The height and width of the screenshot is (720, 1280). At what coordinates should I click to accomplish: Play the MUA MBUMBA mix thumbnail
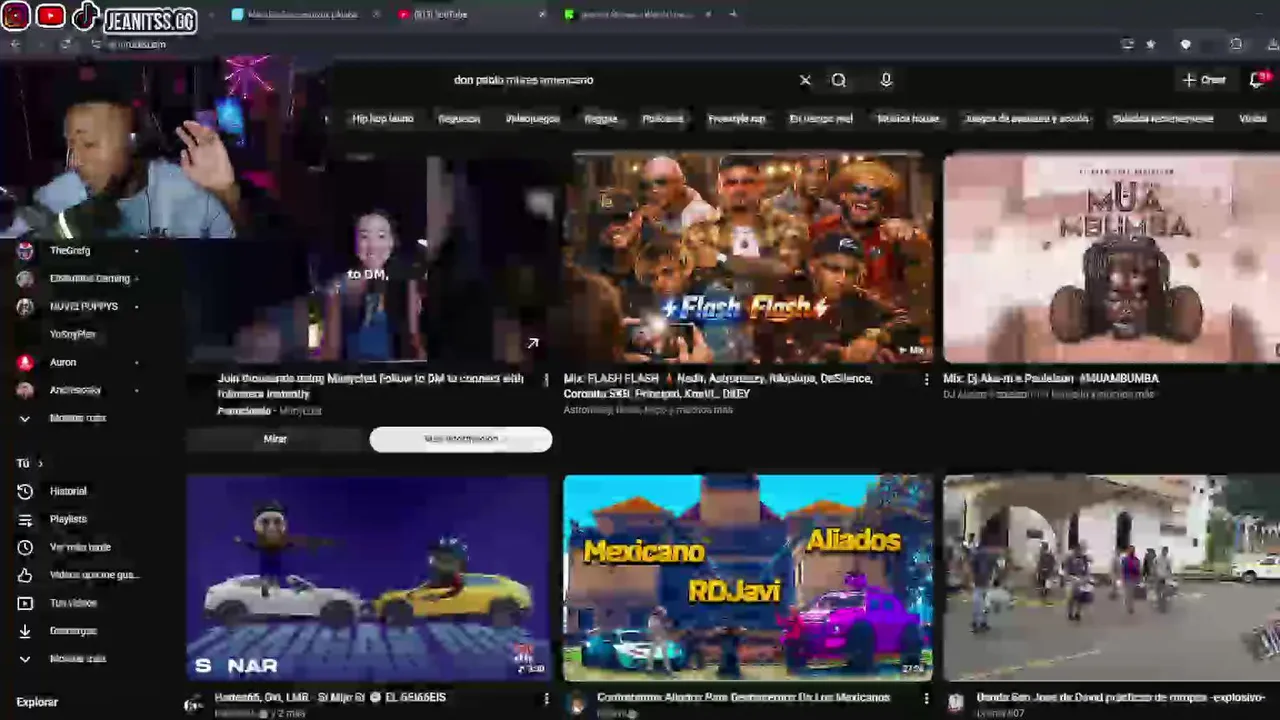[x=1111, y=258]
